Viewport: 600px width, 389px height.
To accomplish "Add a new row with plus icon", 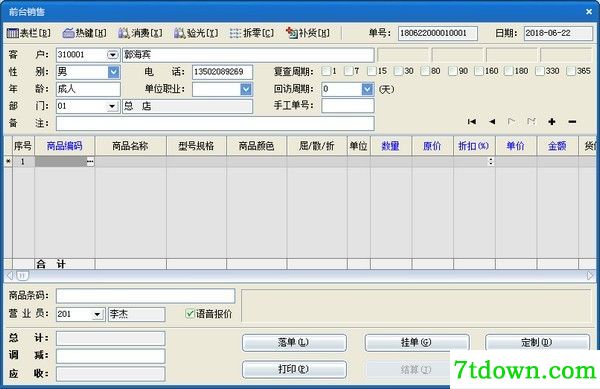I will (x=551, y=122).
